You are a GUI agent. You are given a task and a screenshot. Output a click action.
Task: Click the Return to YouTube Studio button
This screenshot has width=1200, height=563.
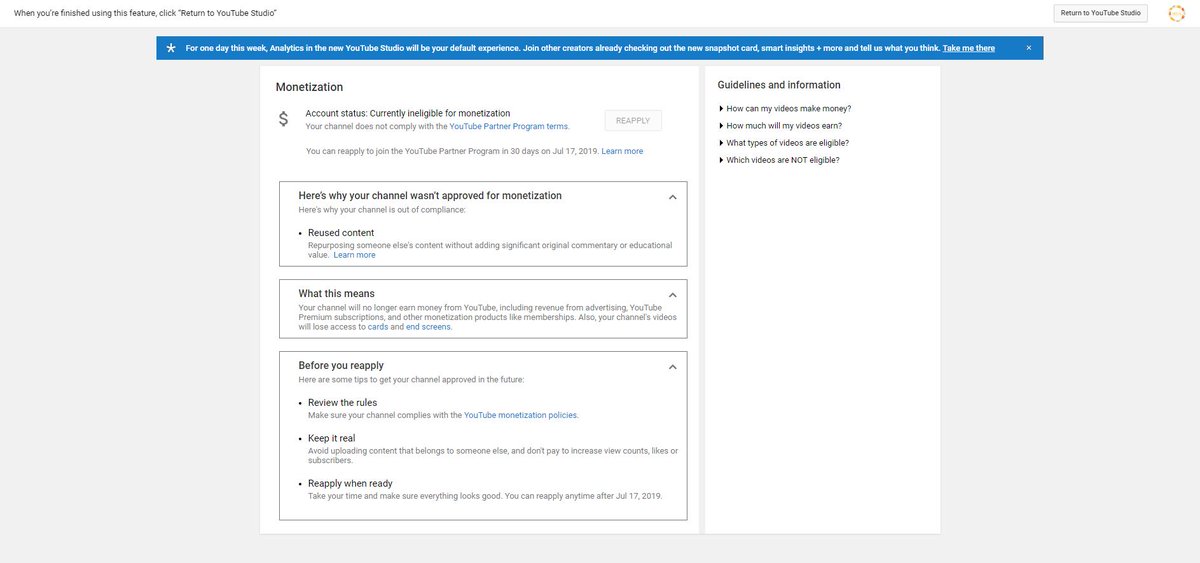point(1100,13)
